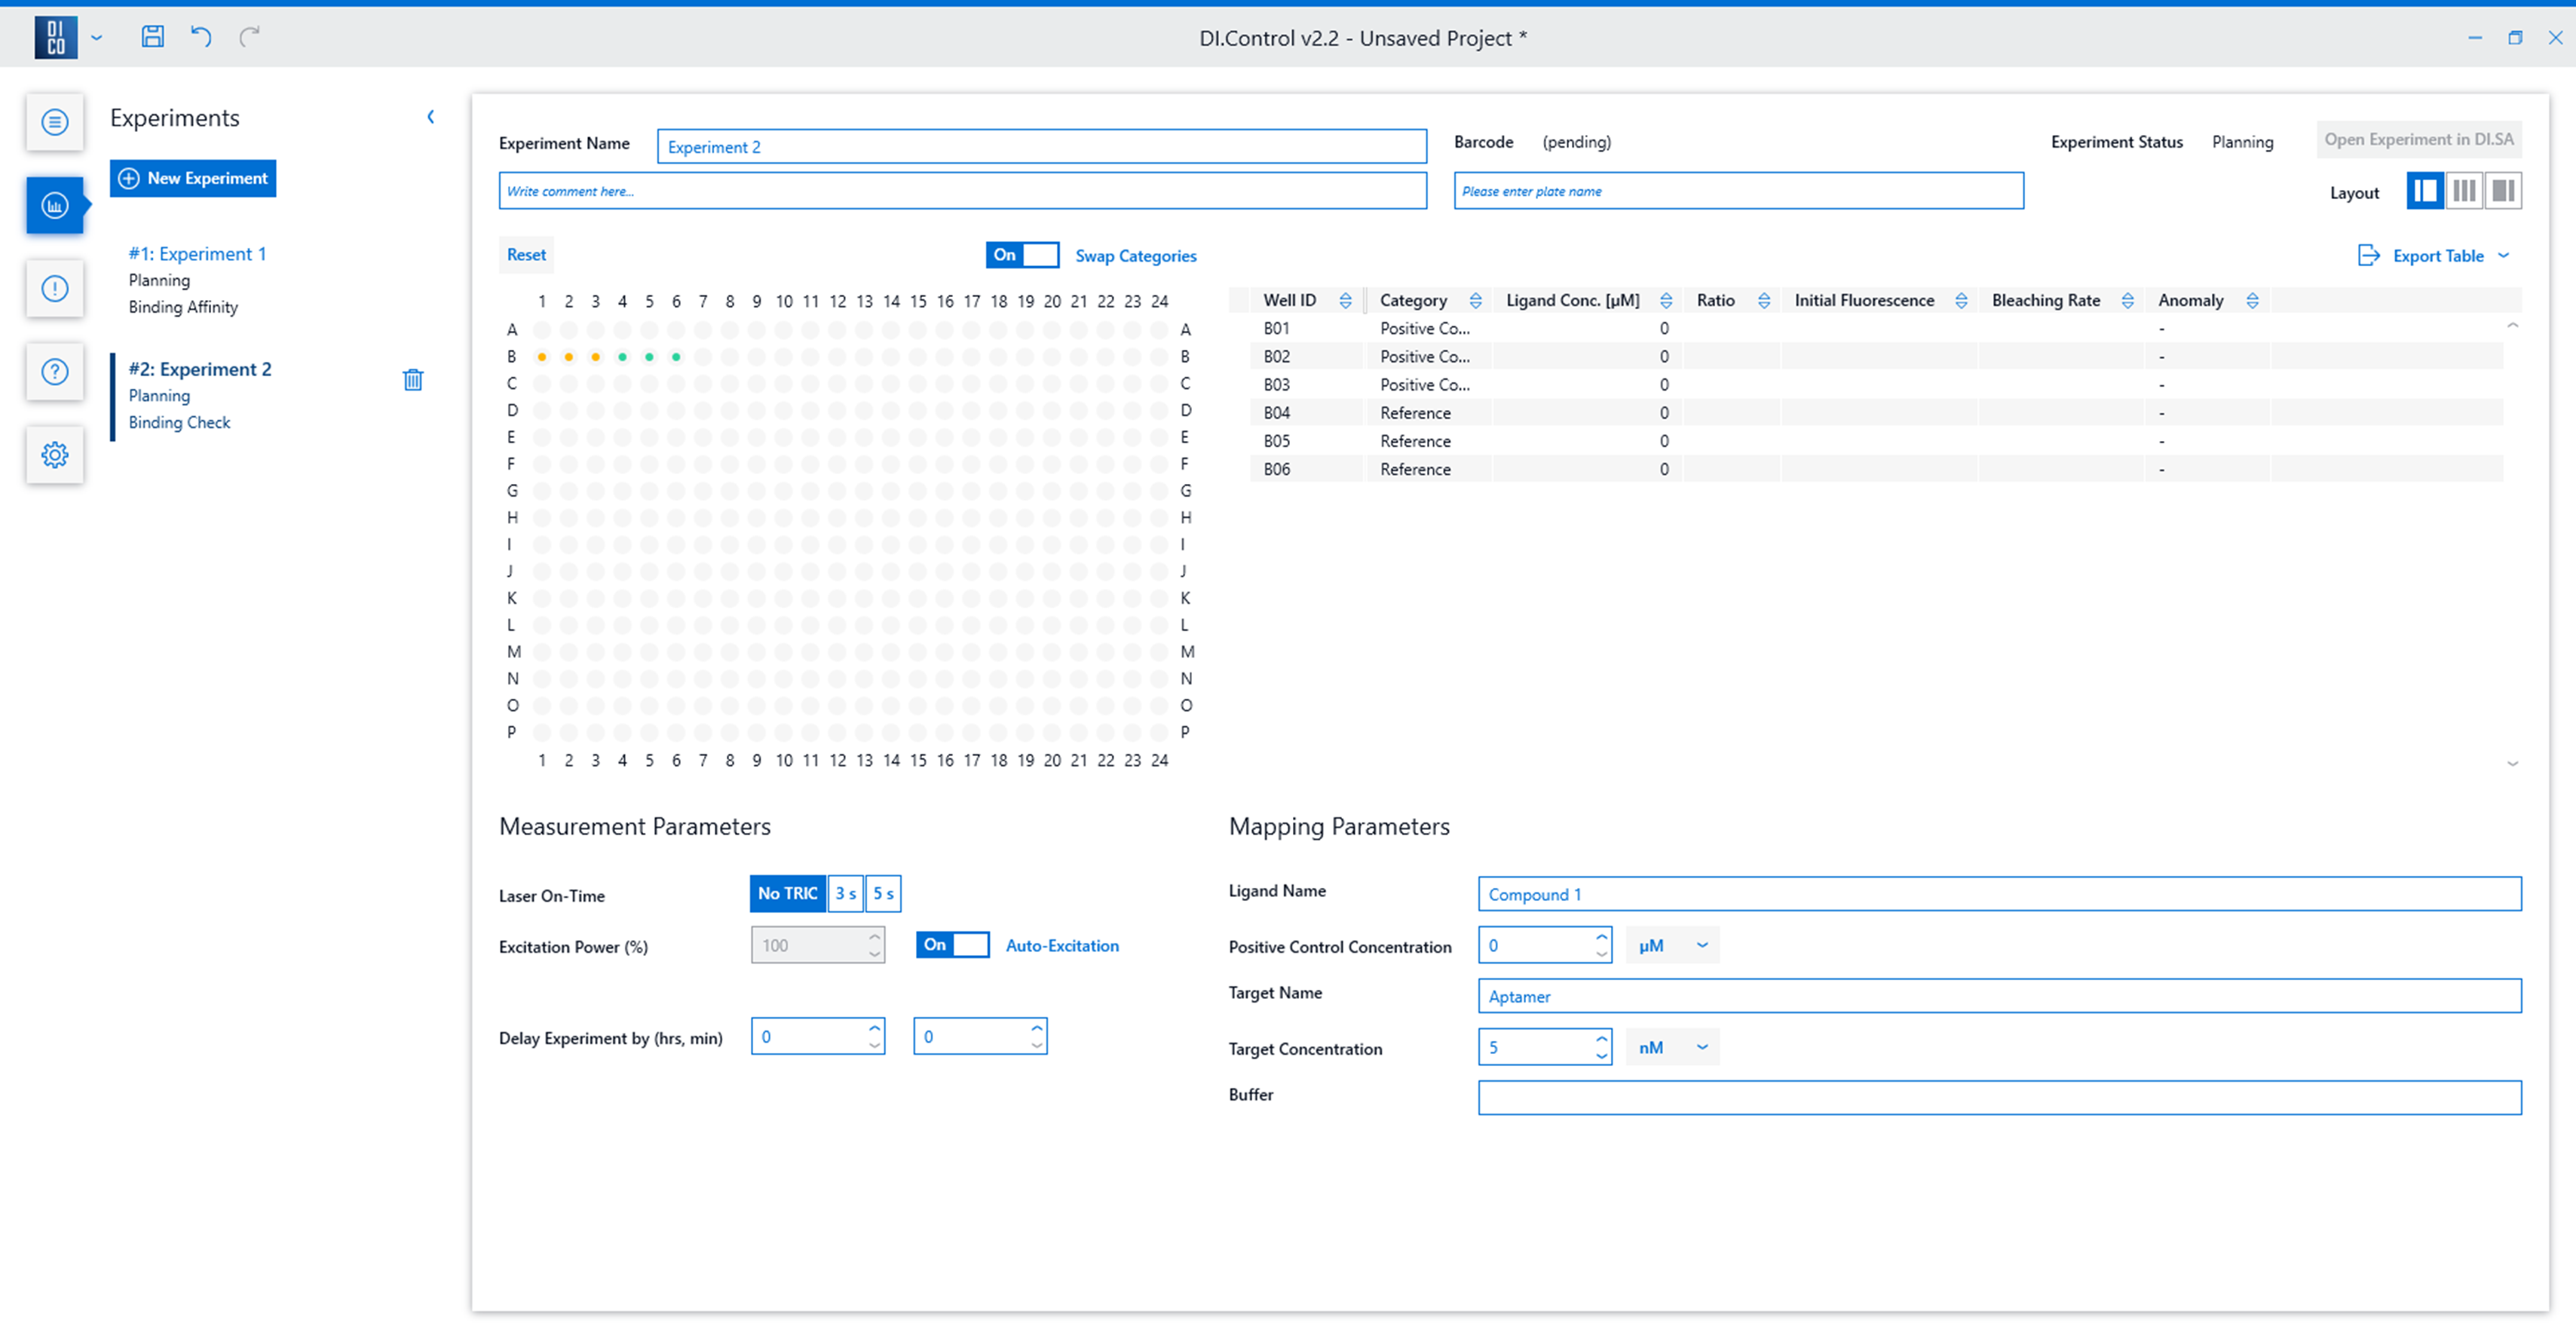
Task: Click the Reset plate button
Action: (526, 254)
